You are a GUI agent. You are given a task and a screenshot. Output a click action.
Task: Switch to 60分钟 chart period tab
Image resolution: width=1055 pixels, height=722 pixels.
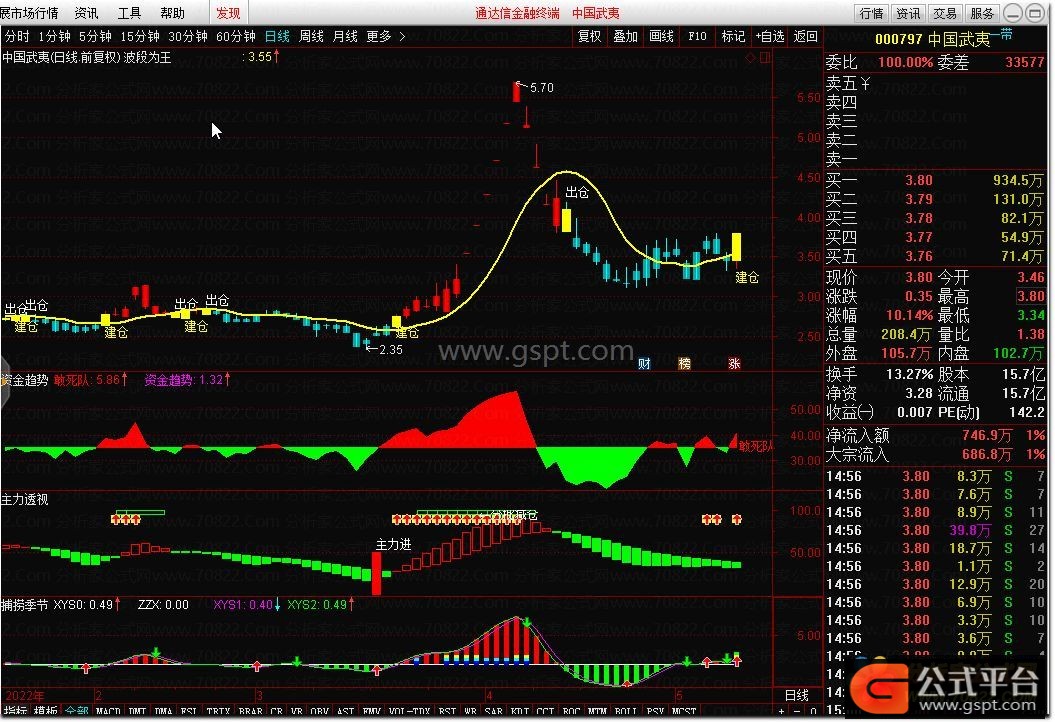click(x=236, y=36)
